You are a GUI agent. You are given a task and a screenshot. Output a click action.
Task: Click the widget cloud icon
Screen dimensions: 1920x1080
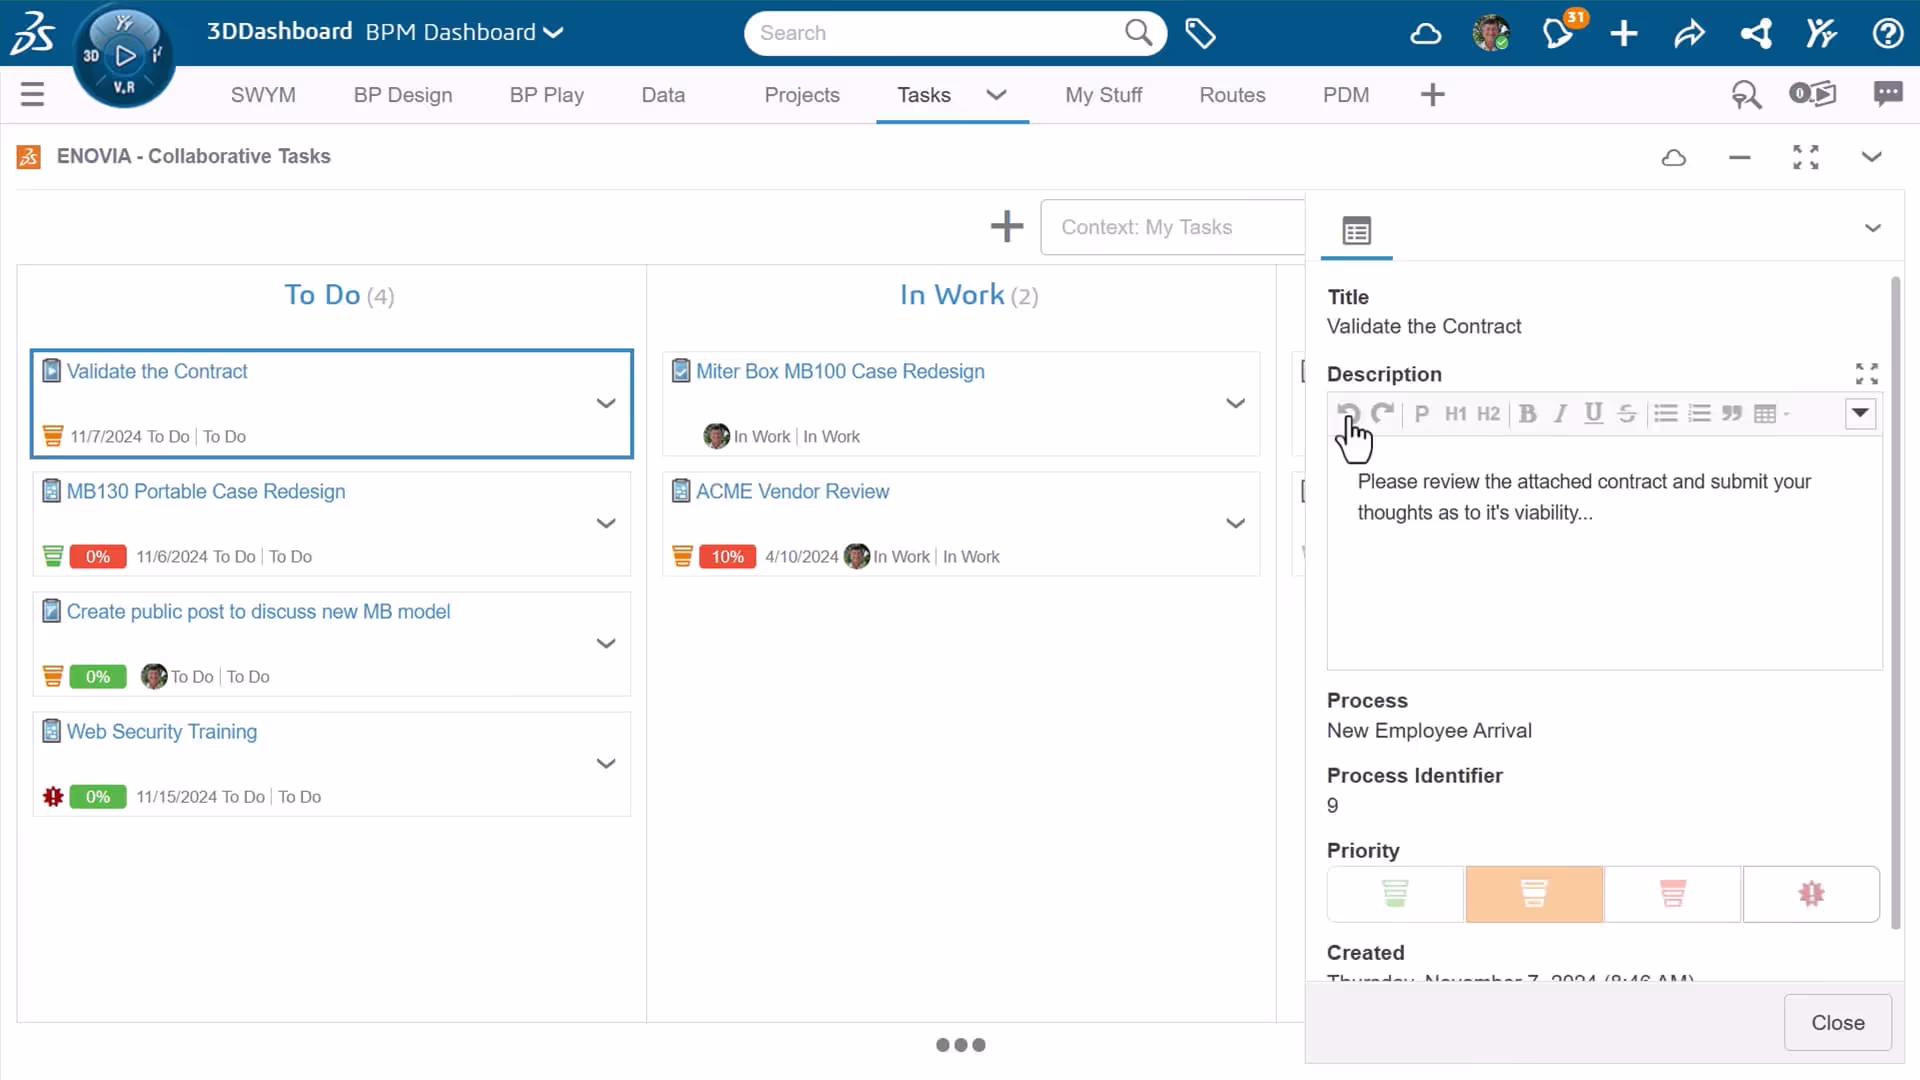coord(1674,157)
